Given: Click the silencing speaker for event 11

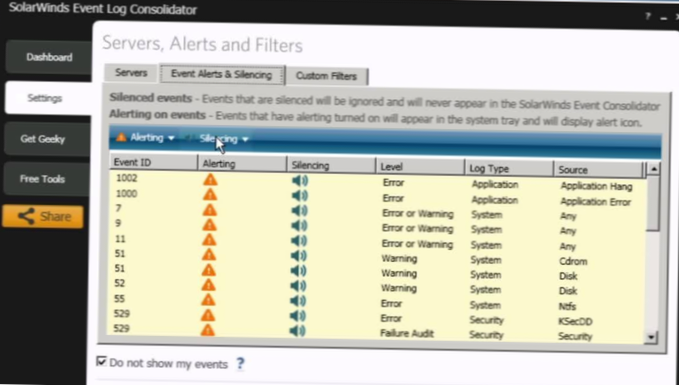Looking at the screenshot, I should tap(299, 241).
